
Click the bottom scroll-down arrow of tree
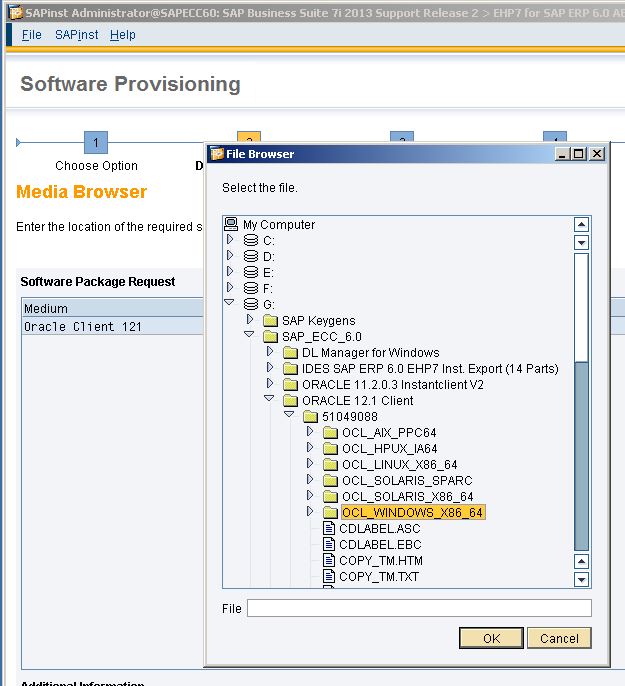581,579
